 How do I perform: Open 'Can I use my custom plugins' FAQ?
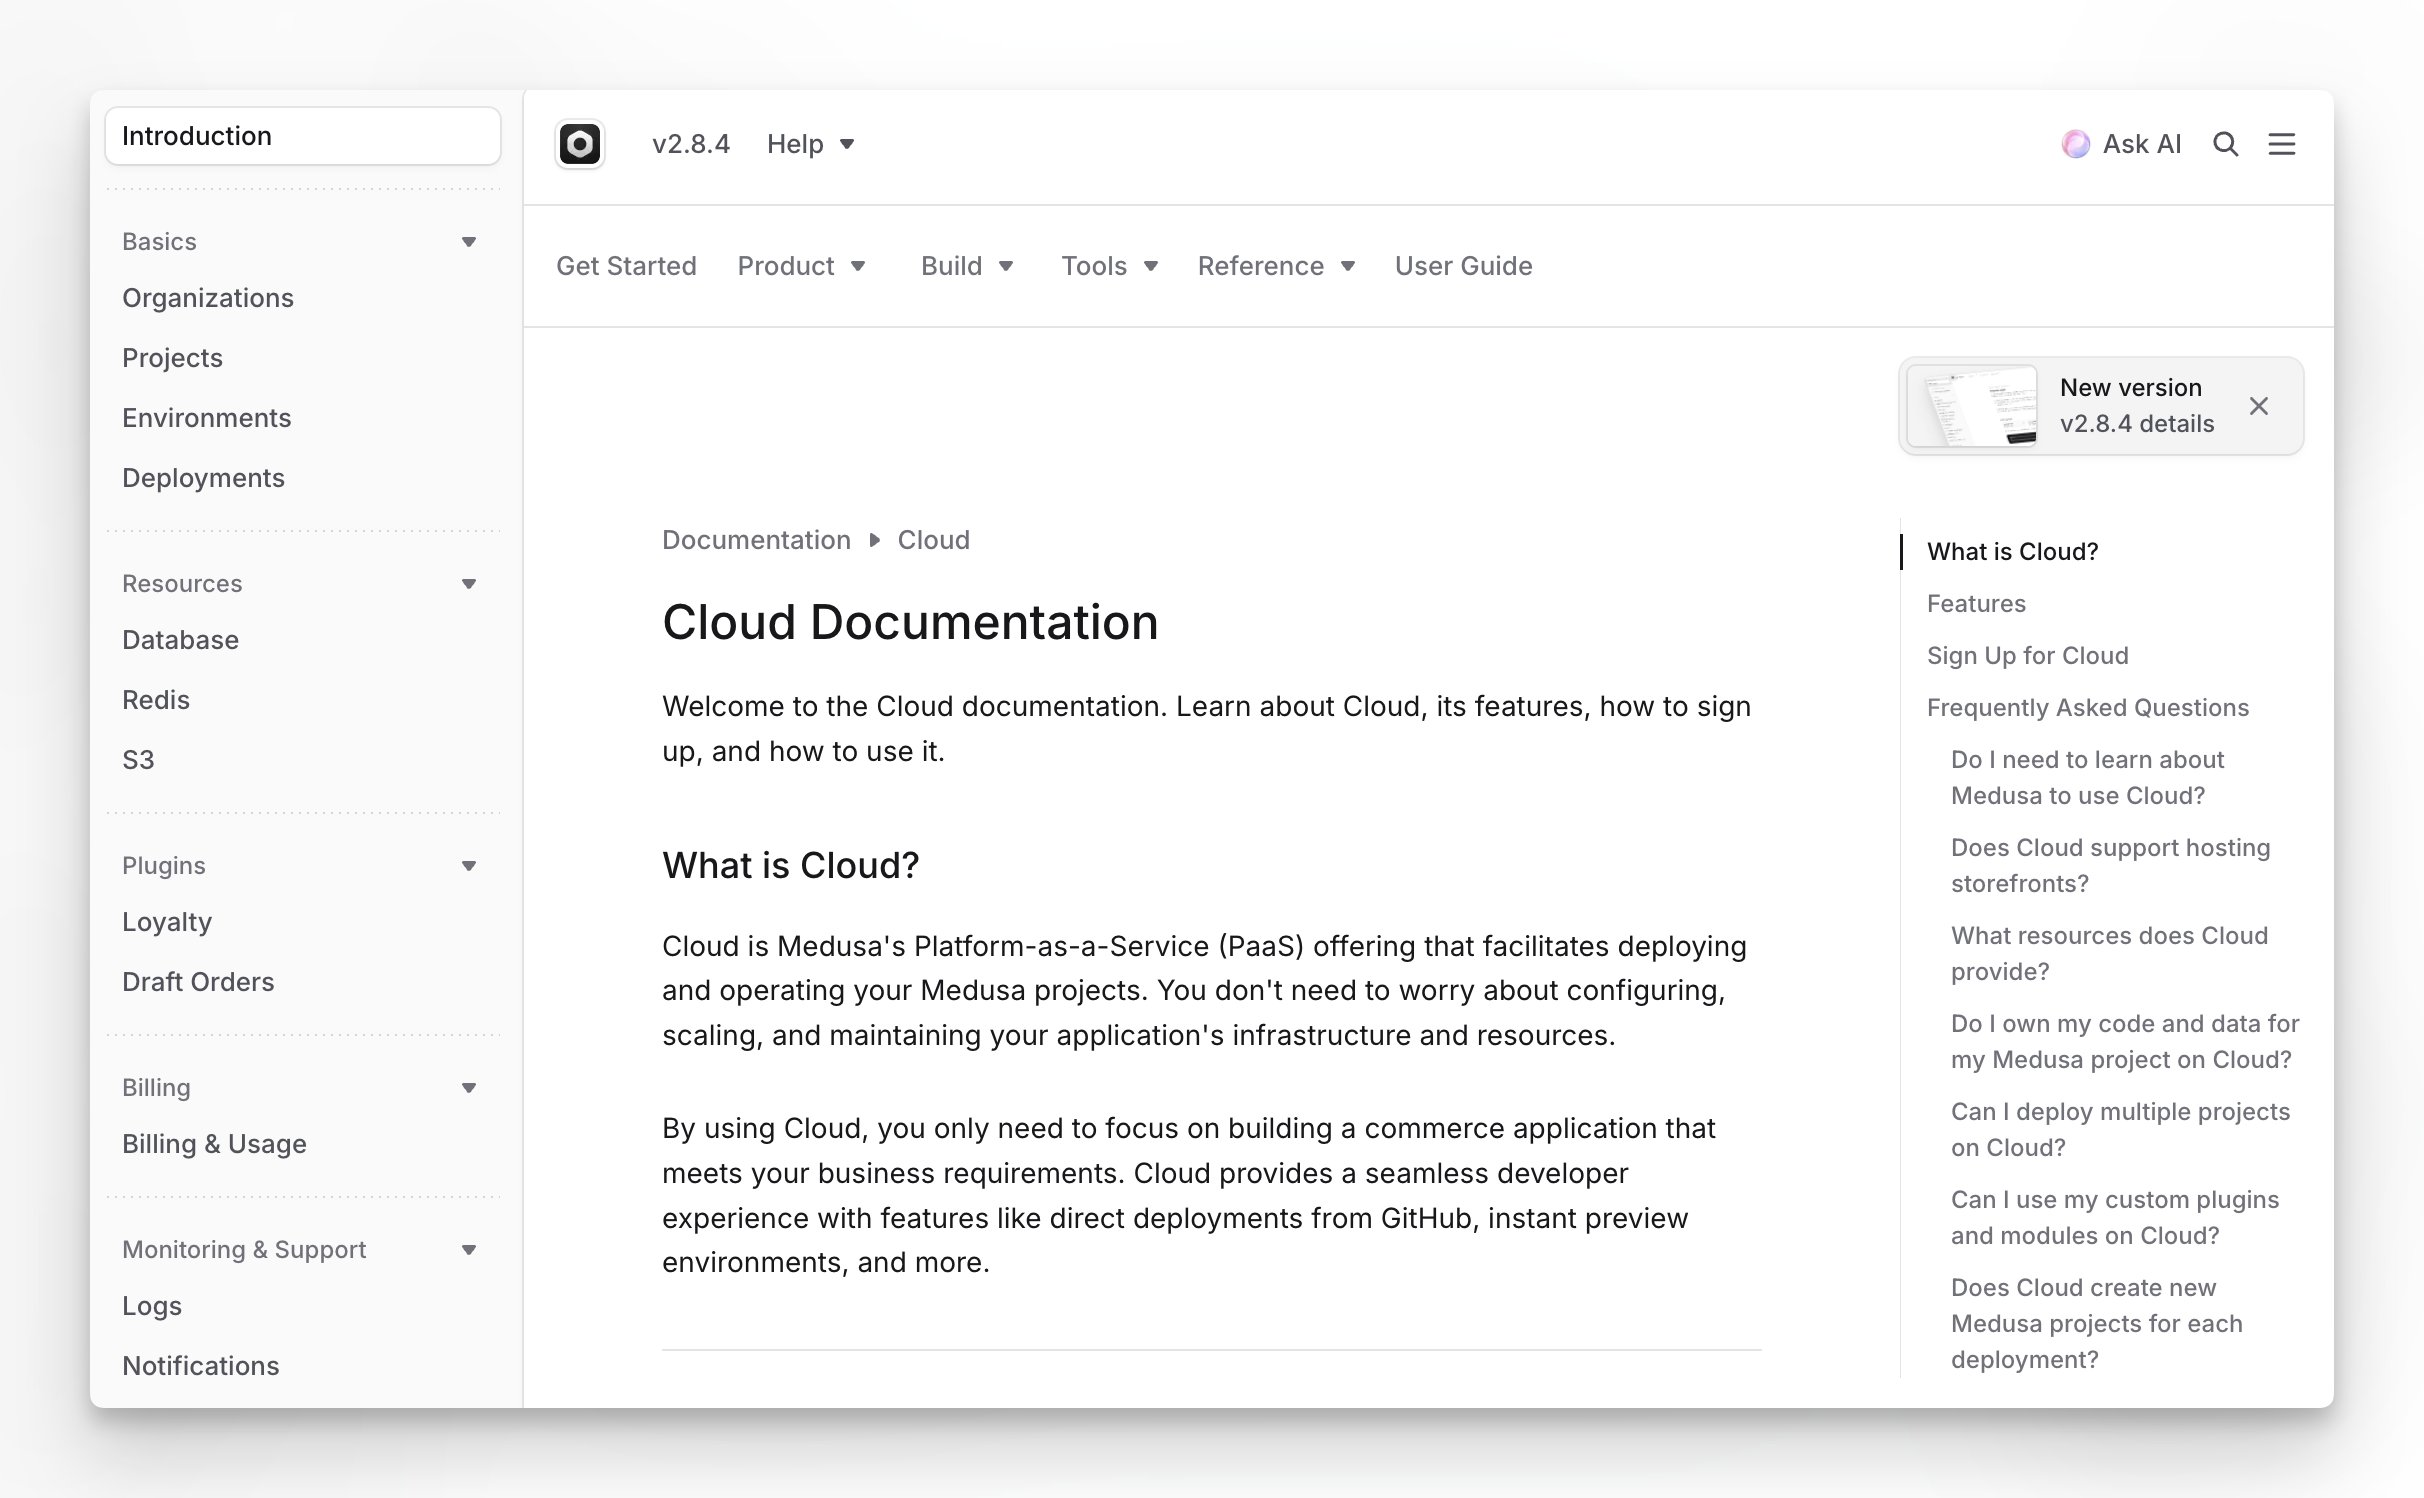click(x=2115, y=1218)
